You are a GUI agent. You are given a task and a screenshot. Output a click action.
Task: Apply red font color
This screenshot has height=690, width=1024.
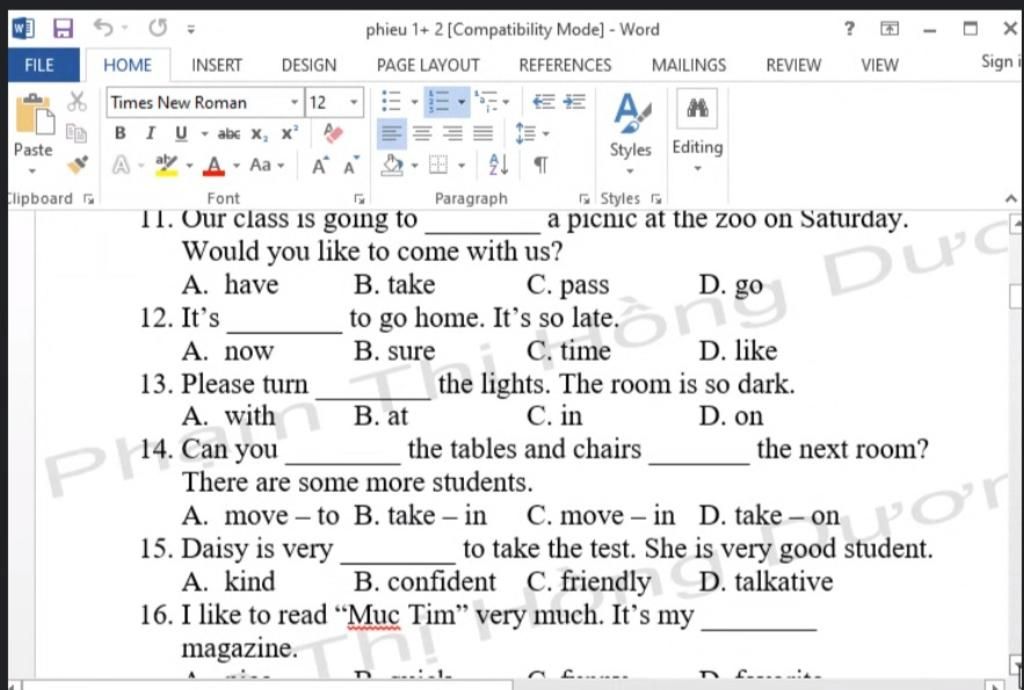tap(214, 165)
